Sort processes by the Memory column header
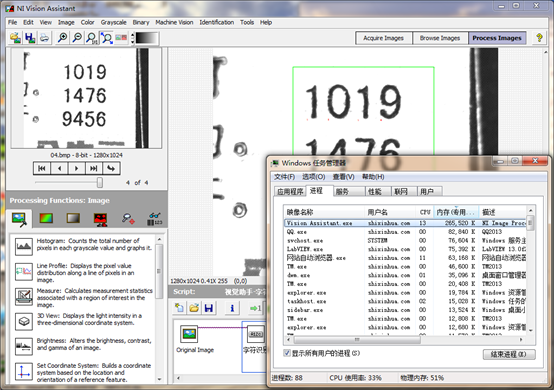 pos(456,212)
